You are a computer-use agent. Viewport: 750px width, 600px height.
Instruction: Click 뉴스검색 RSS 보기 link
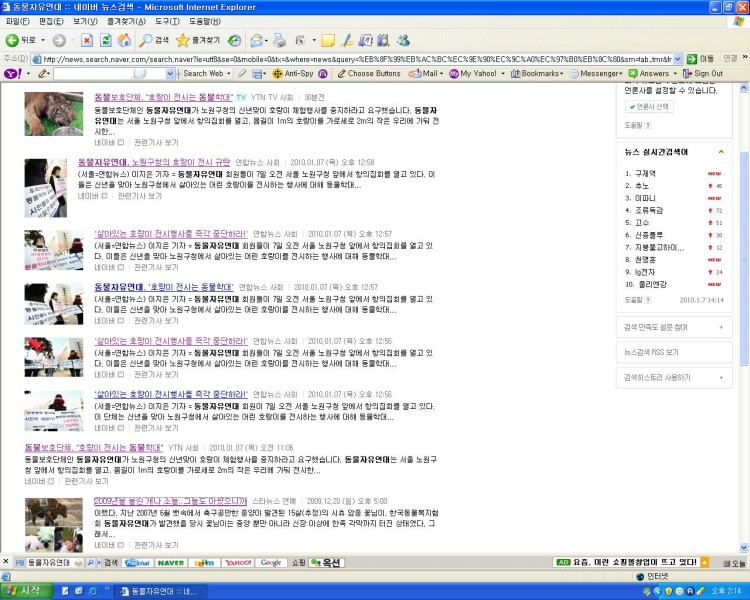coord(651,352)
